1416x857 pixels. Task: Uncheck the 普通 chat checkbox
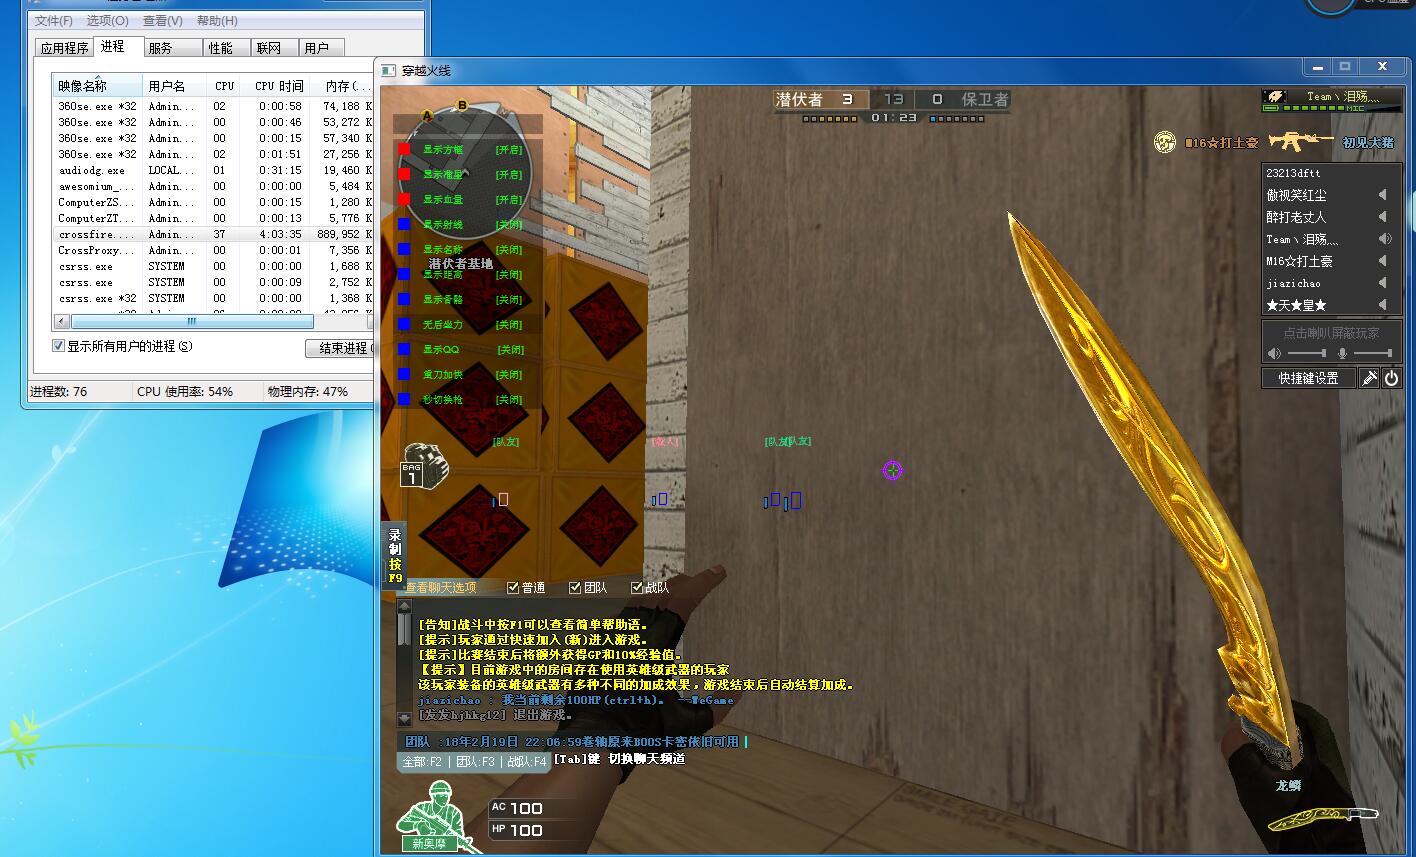coord(513,587)
